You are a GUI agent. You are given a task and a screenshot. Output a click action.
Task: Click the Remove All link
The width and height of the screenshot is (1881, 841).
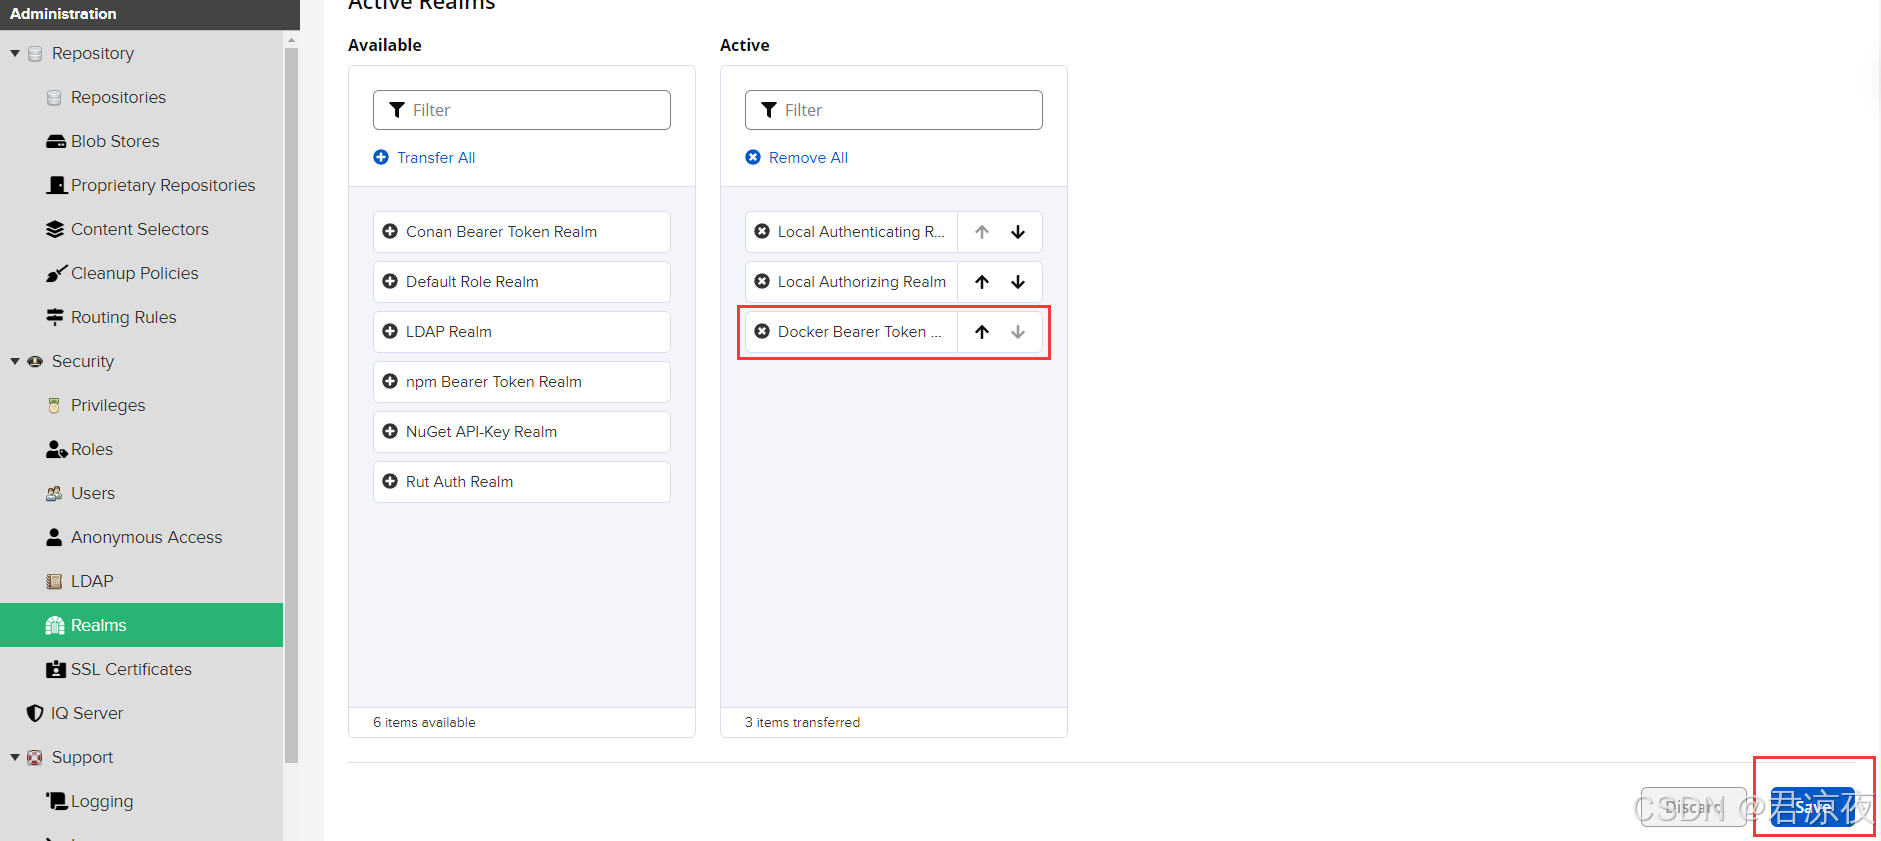tap(807, 157)
